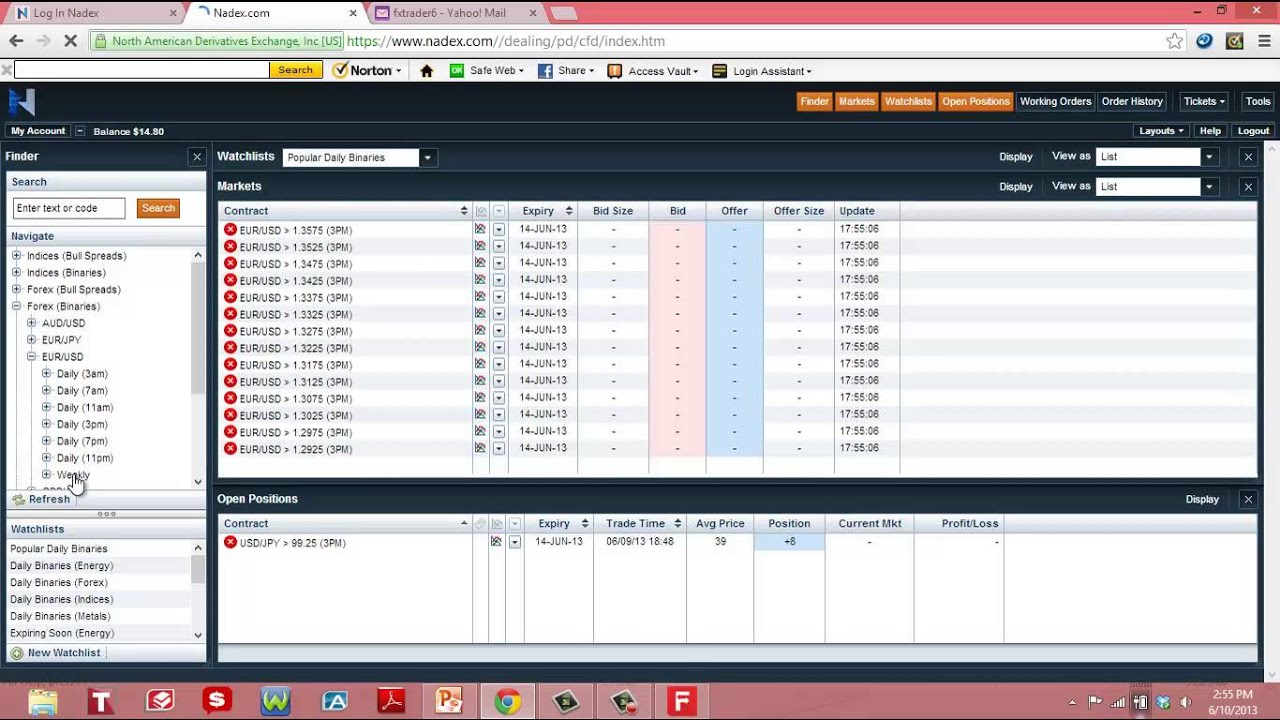Viewport: 1280px width, 720px height.
Task: Click the Logout button
Action: pos(1253,131)
